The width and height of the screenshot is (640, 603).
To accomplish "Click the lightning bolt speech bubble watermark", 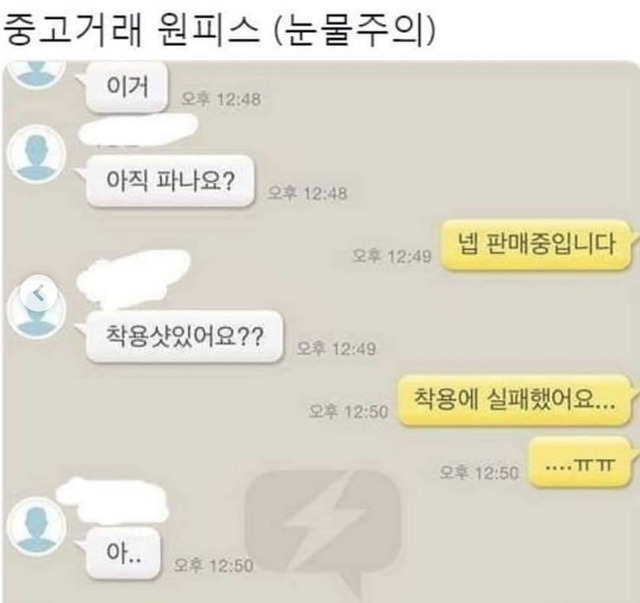I will [x=322, y=531].
